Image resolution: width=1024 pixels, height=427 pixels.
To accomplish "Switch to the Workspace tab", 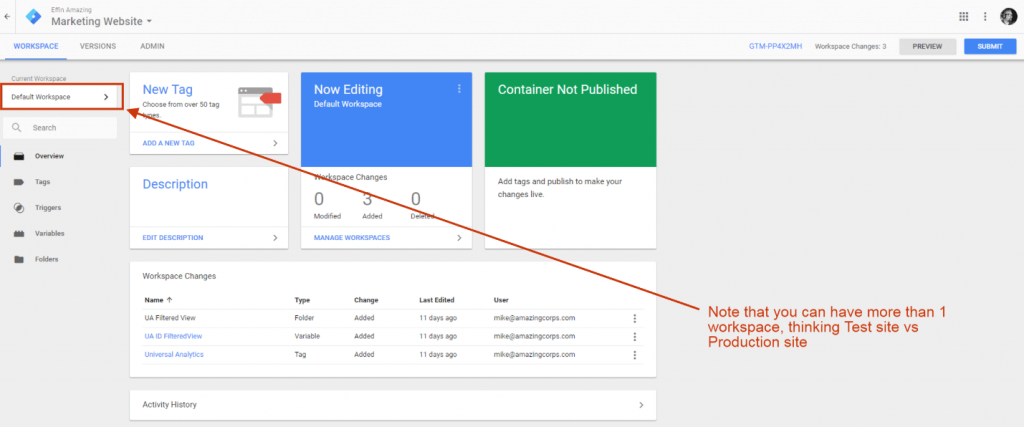I will pos(36,46).
